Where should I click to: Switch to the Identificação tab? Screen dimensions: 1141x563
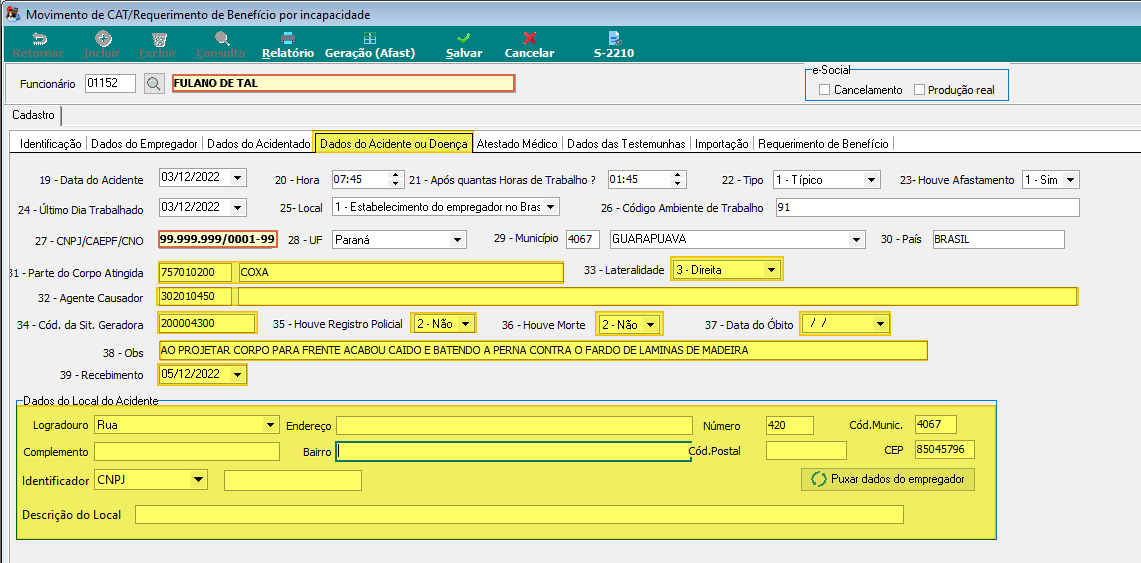click(50, 144)
